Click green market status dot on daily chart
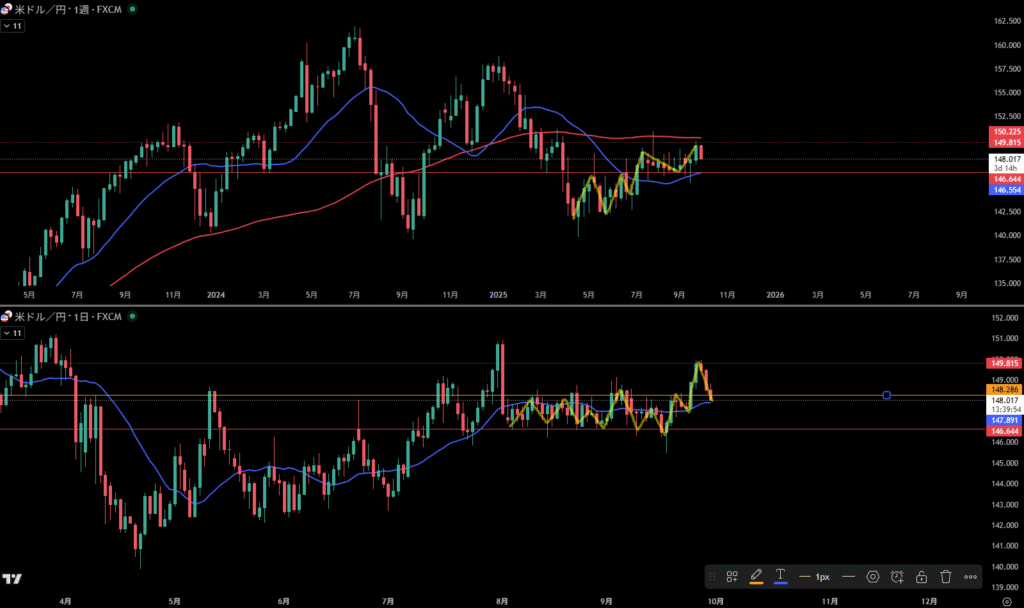1024x608 pixels. [134, 317]
